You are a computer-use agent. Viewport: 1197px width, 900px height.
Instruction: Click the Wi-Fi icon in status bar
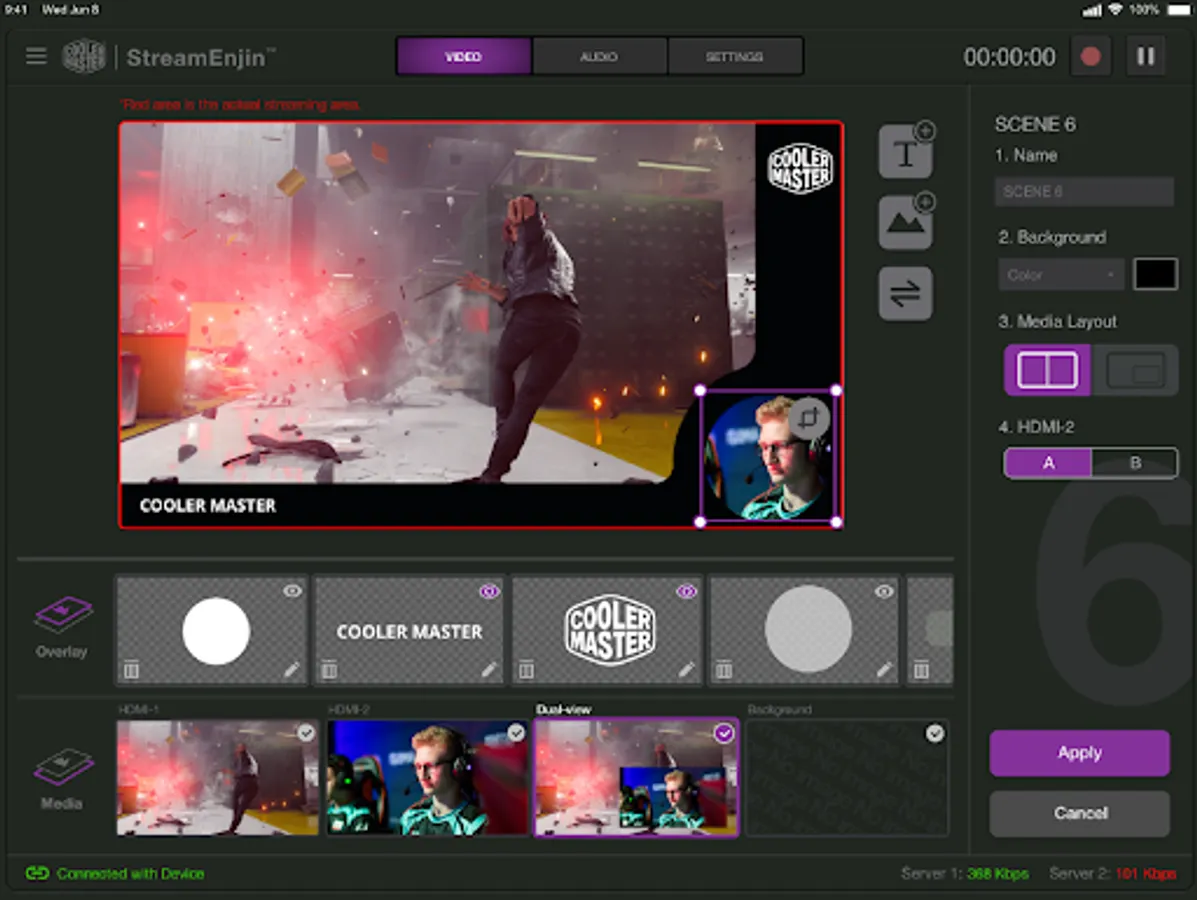coord(1116,10)
